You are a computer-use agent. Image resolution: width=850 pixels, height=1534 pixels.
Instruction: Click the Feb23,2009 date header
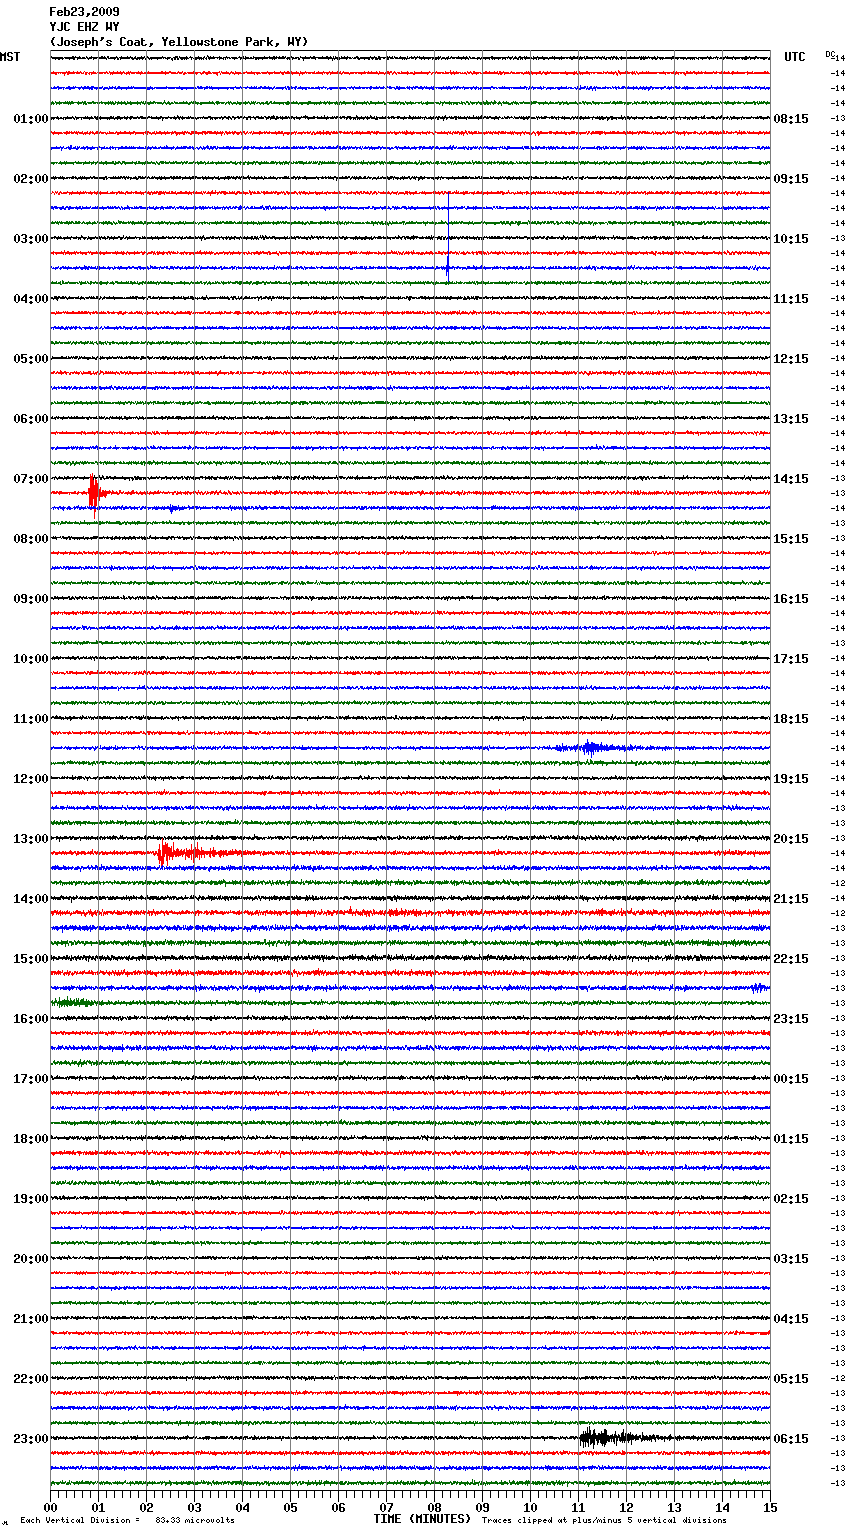[84, 12]
